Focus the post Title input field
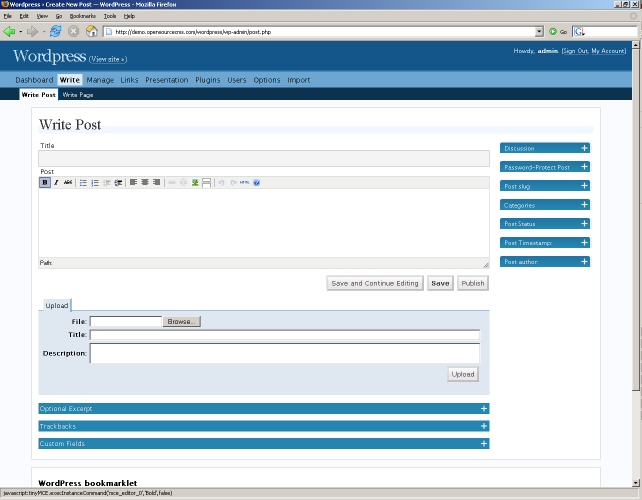This screenshot has height=500, width=642. 264,158
